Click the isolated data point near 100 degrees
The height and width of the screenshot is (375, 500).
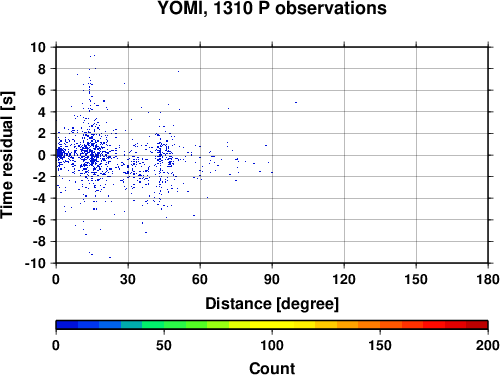296,102
